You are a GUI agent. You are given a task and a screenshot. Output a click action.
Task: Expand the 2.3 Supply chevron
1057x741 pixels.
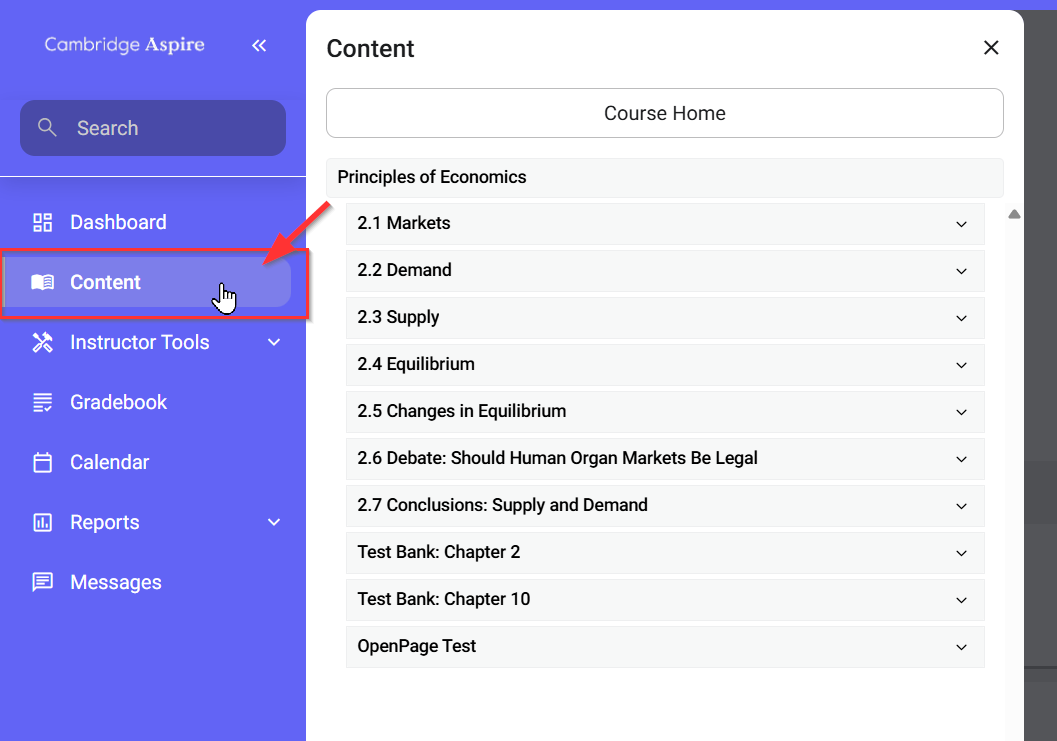point(961,318)
